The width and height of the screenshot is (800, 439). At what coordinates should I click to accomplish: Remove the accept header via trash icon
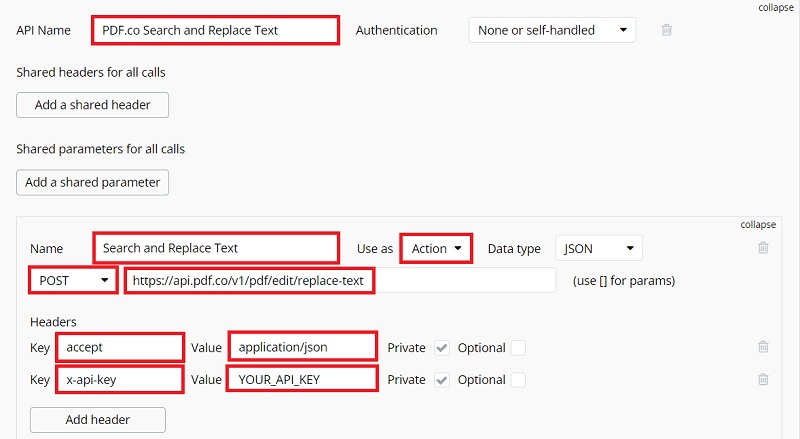point(763,347)
